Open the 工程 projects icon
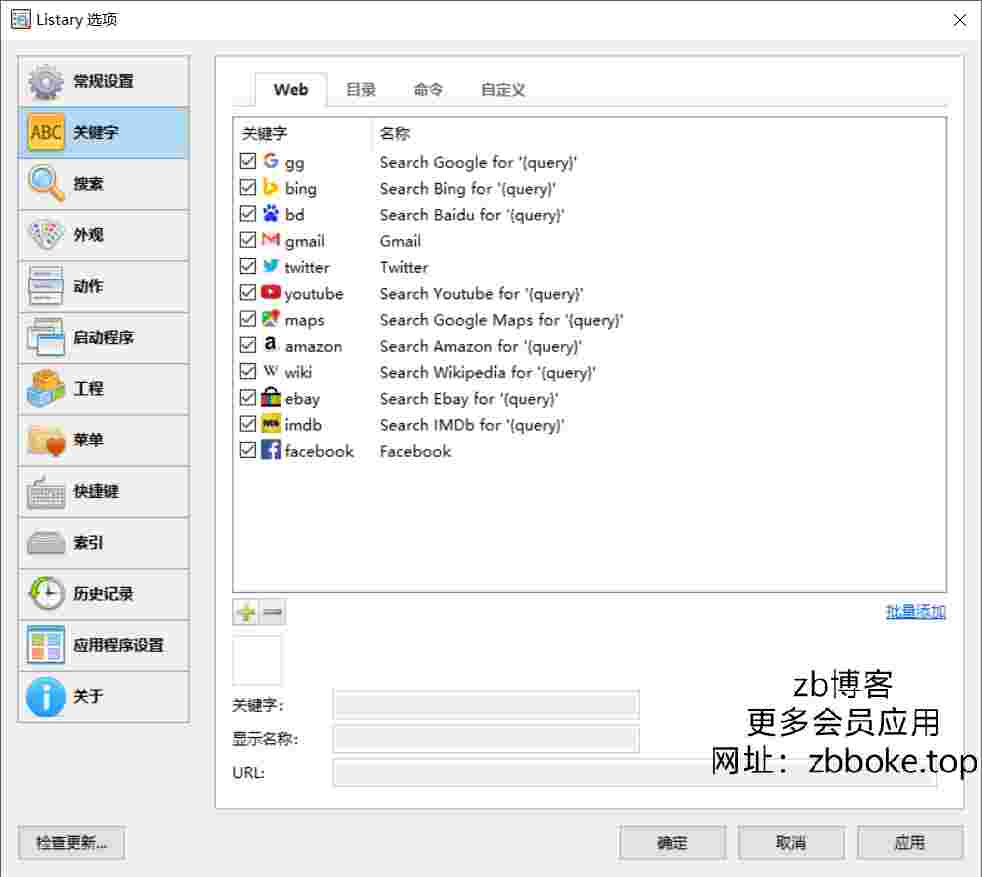This screenshot has height=877, width=982. [x=46, y=388]
